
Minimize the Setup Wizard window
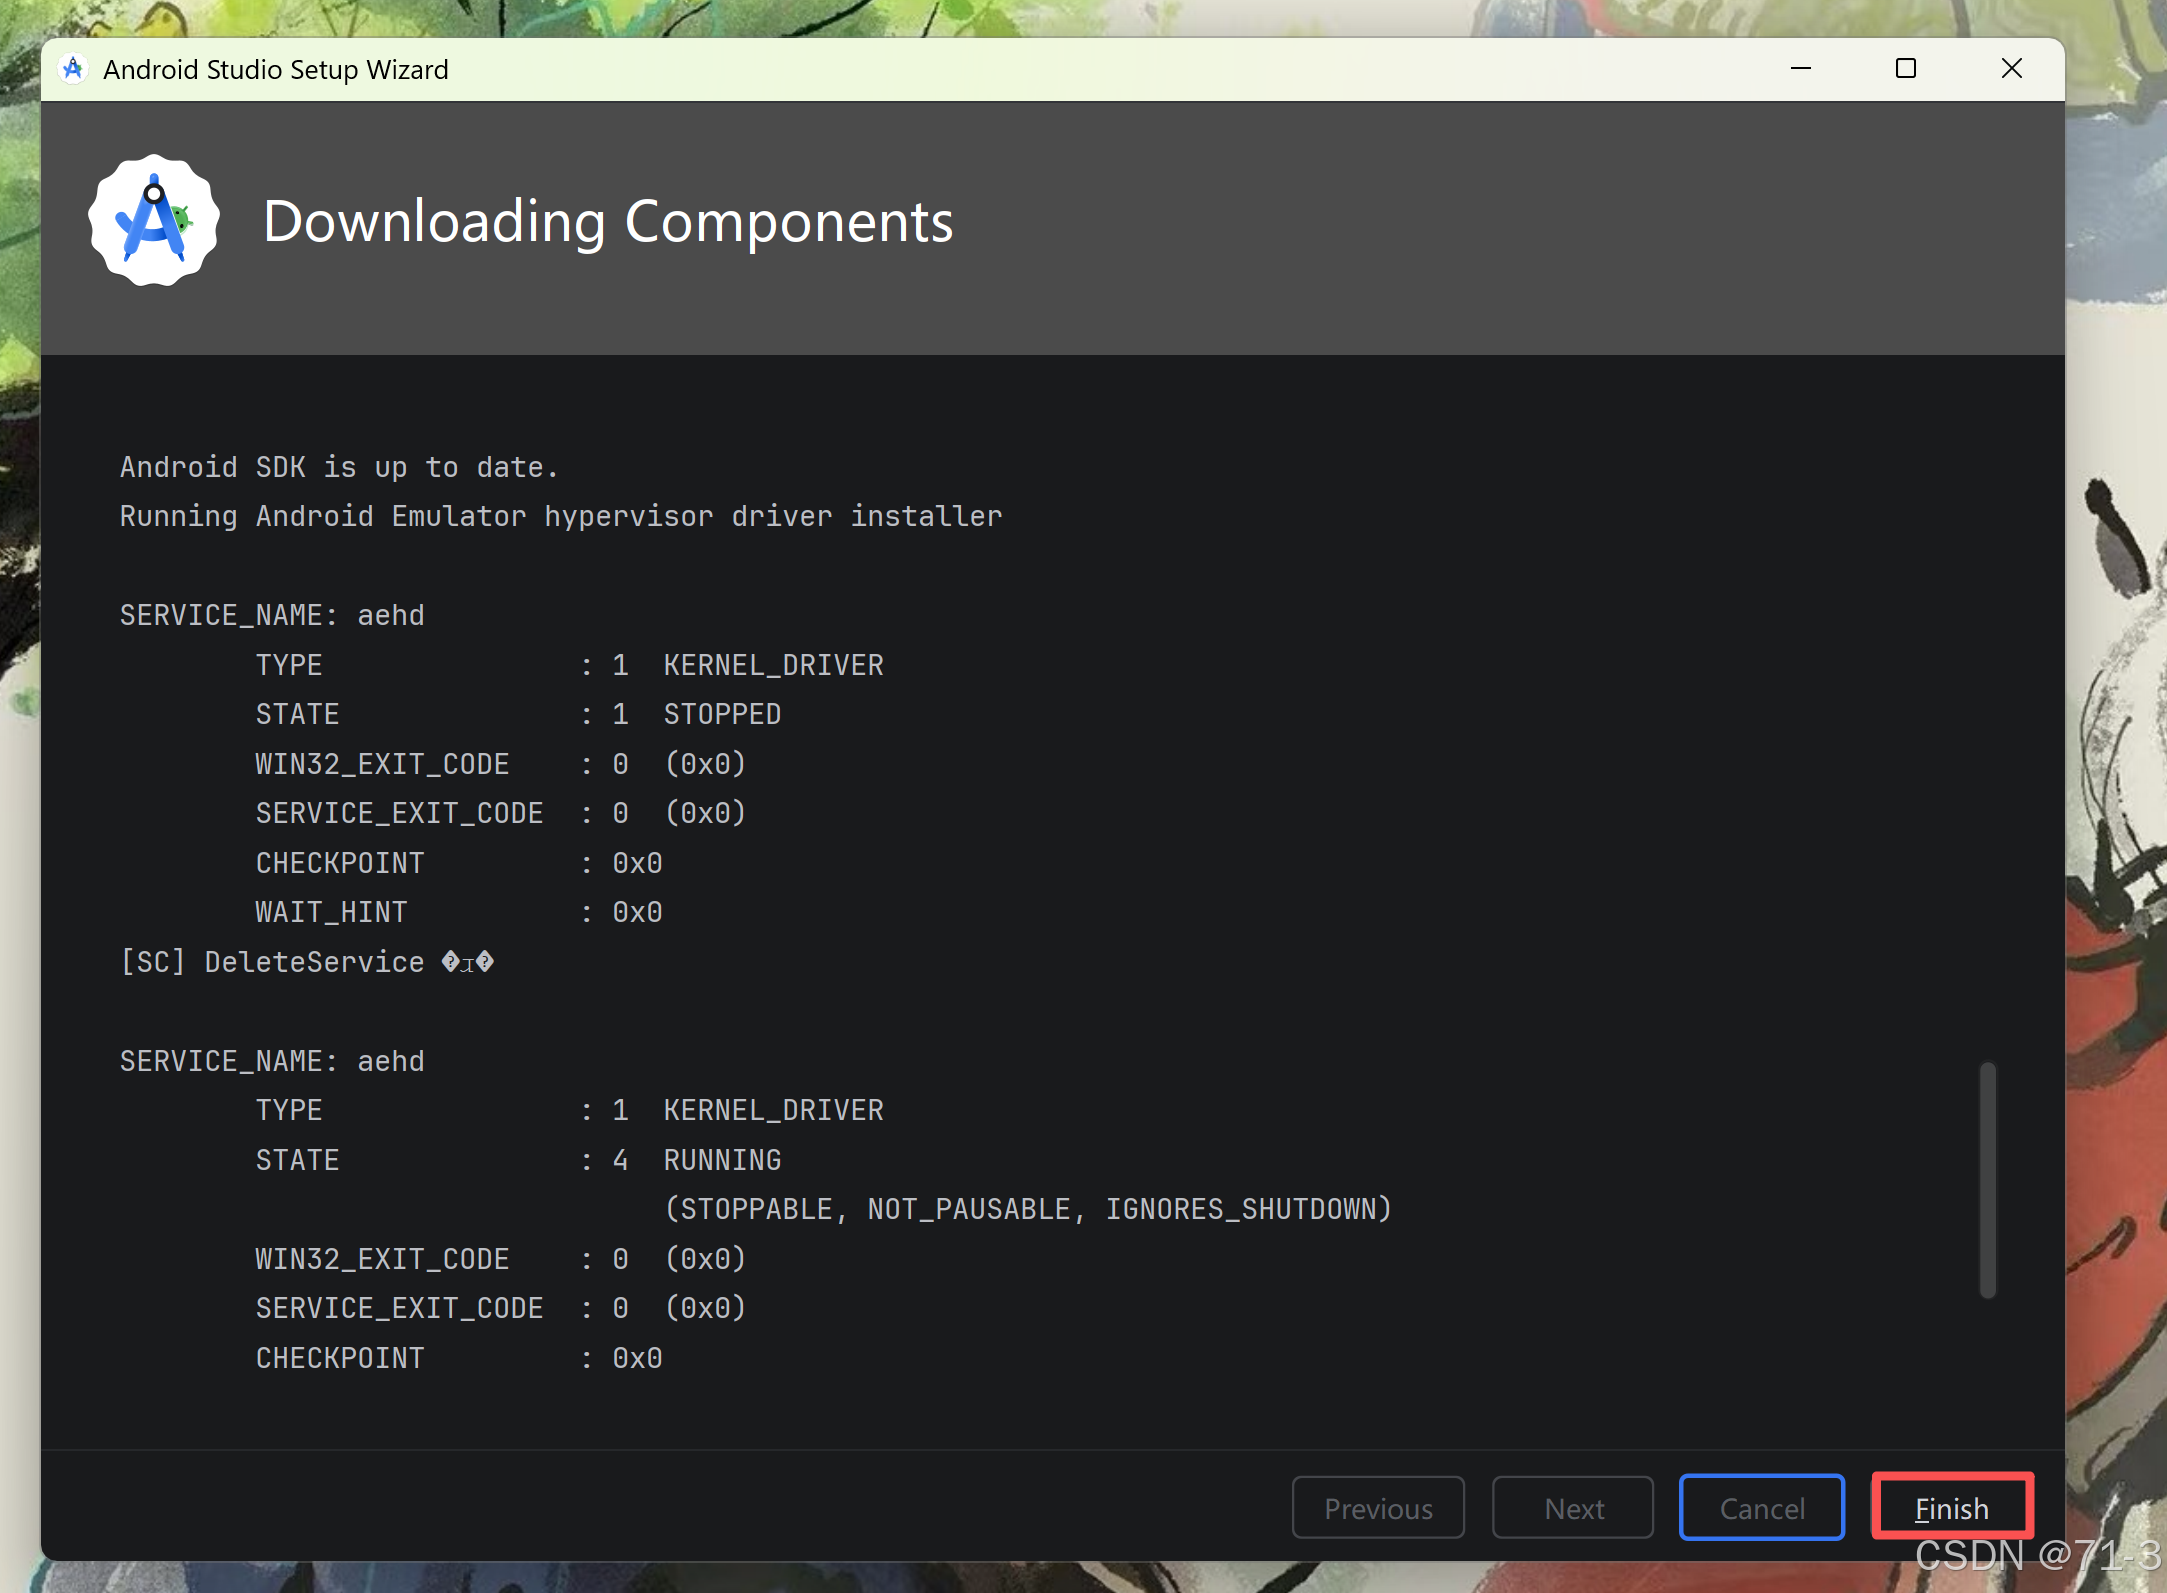(x=1800, y=69)
